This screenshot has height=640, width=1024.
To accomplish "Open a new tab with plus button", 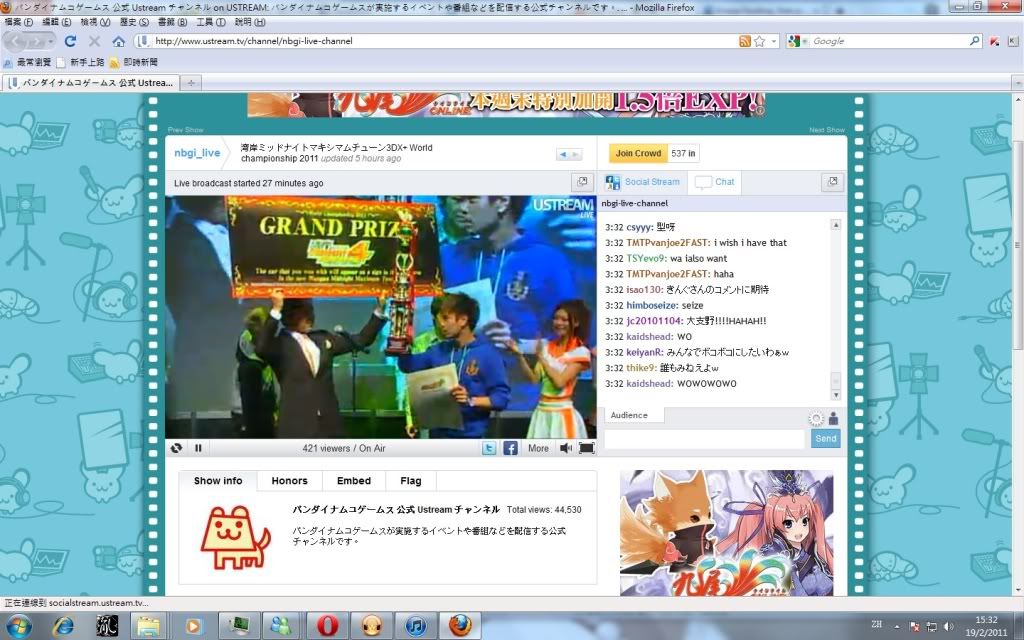I will click(191, 83).
